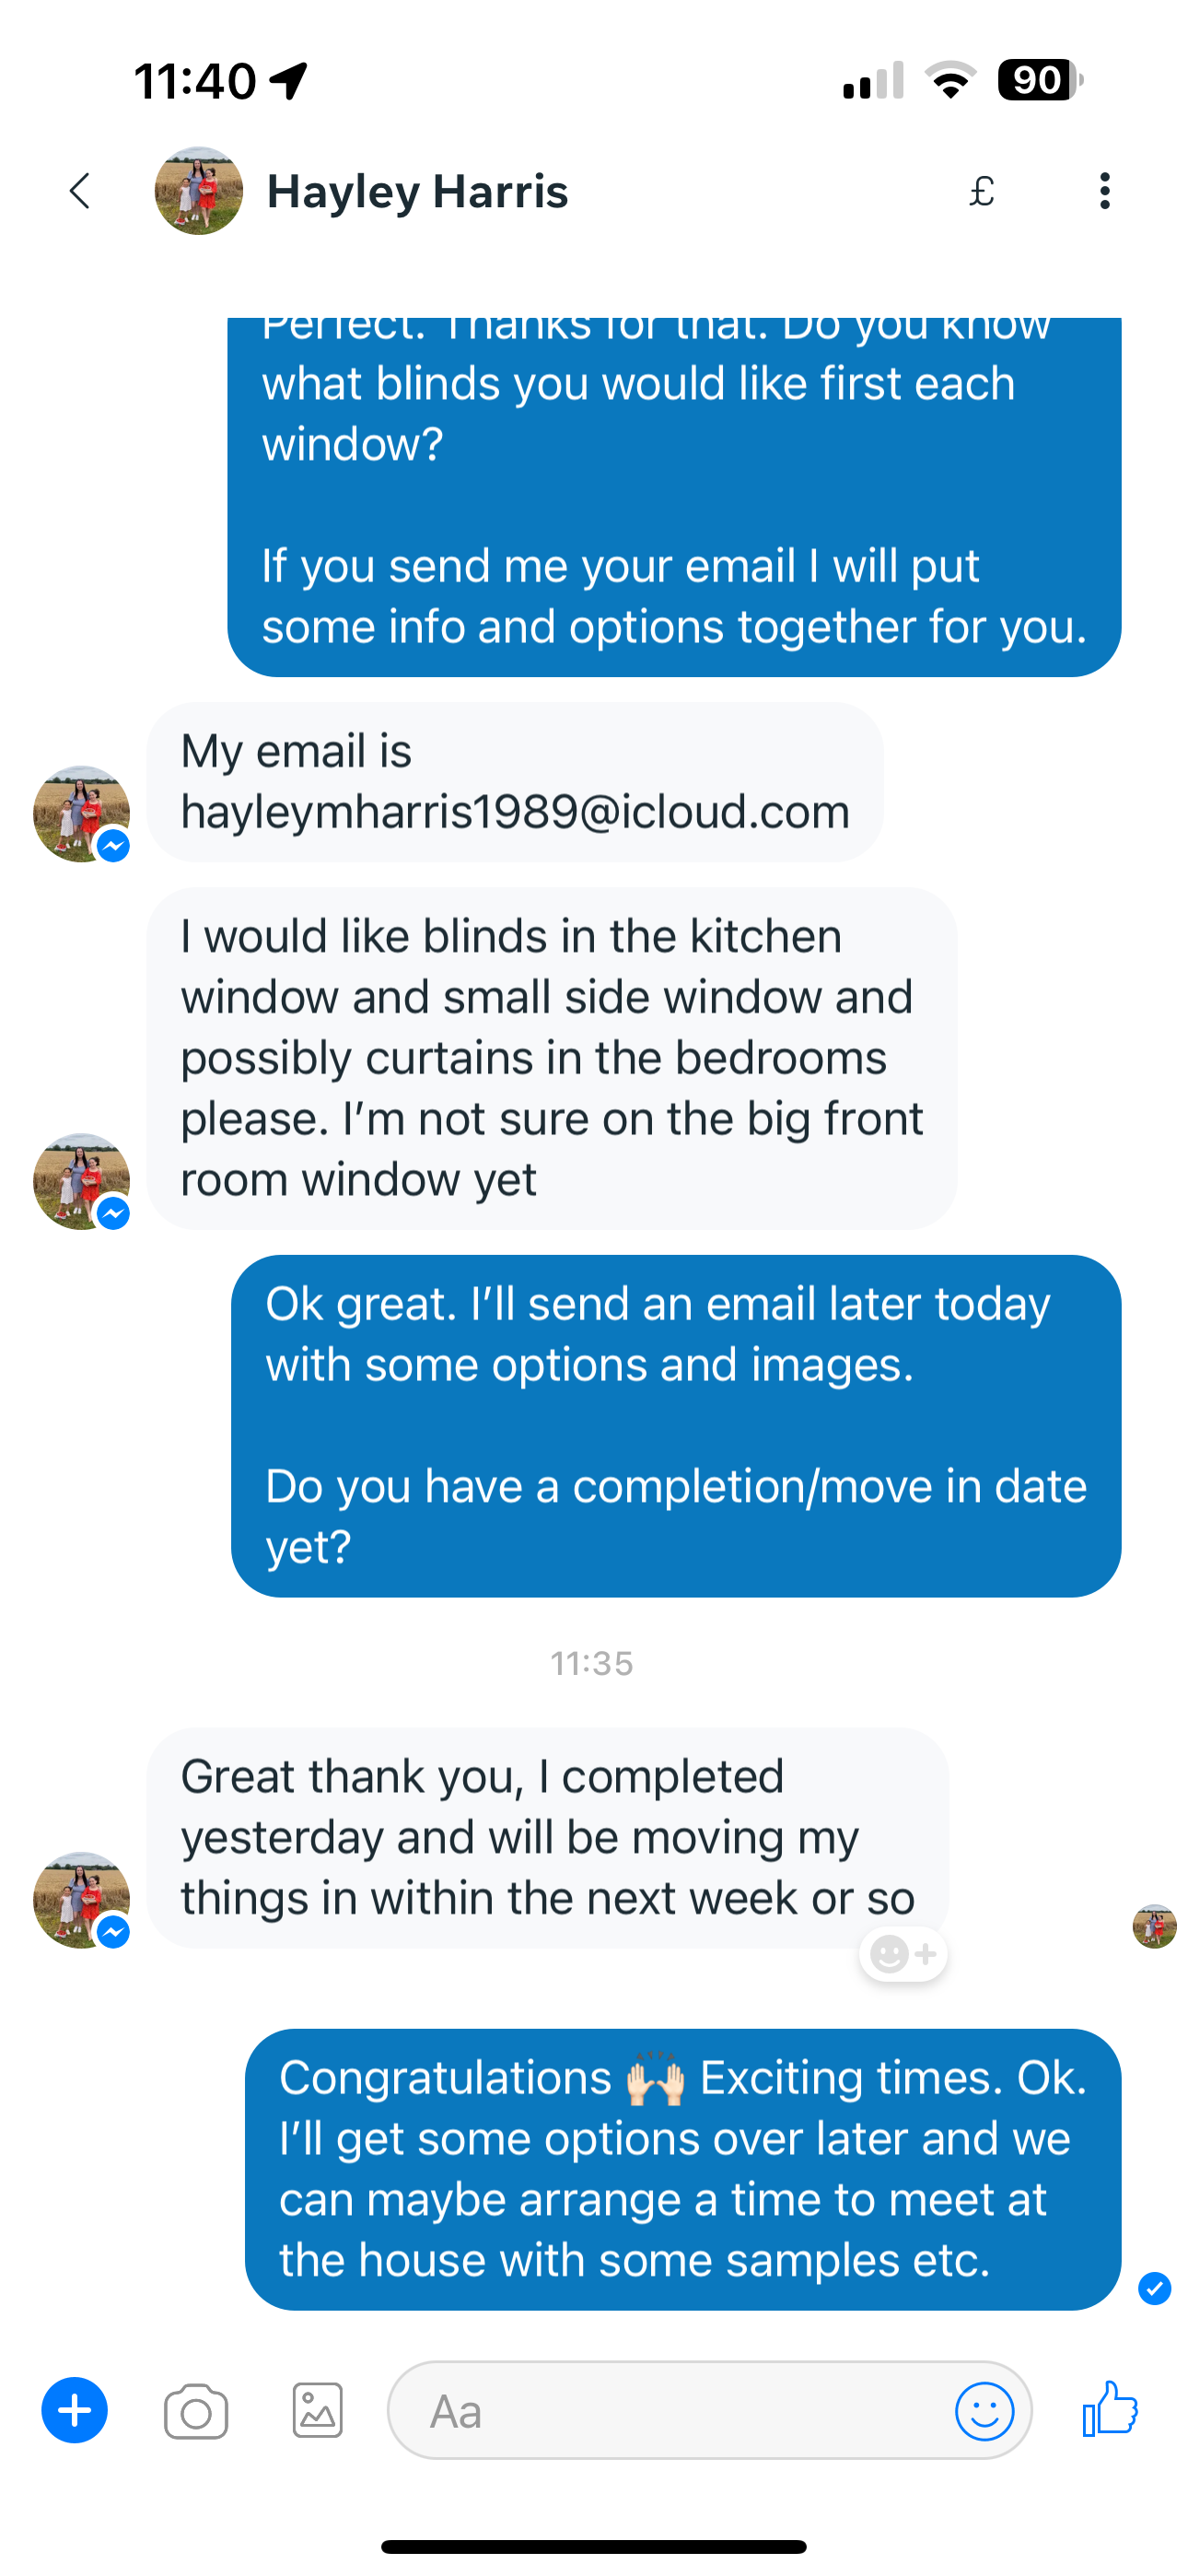Tap the hayleymharris1989@icloud.com email message
This screenshot has width=1188, height=2576.
514,782
